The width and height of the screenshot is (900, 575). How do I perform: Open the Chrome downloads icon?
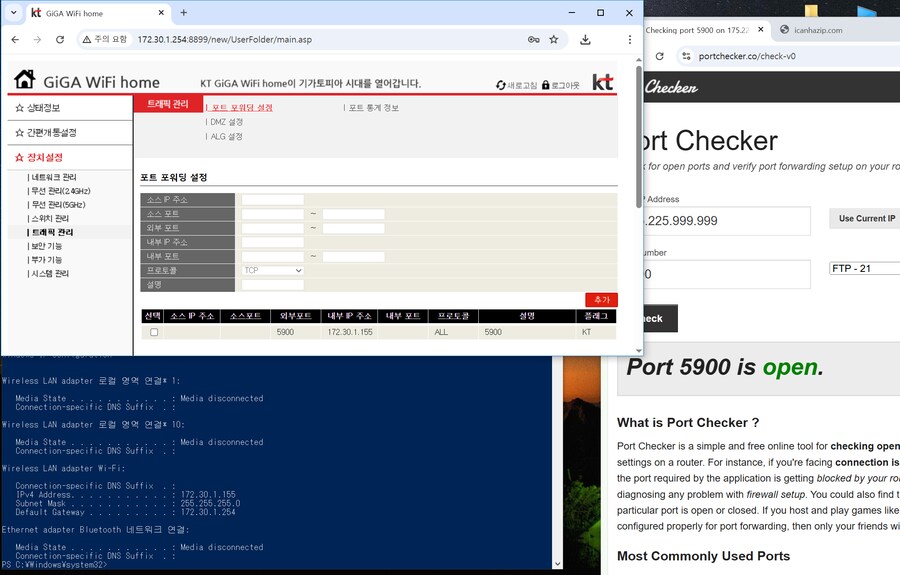point(585,39)
